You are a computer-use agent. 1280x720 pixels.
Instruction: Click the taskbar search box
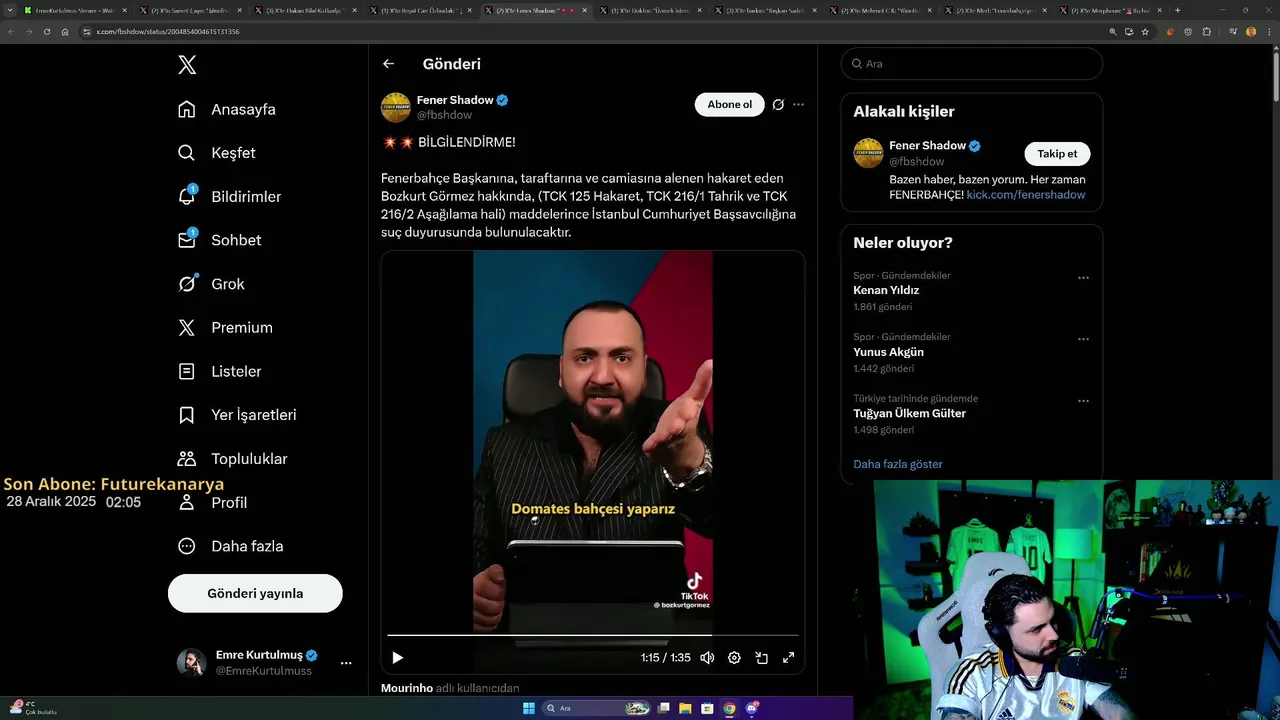(597, 708)
